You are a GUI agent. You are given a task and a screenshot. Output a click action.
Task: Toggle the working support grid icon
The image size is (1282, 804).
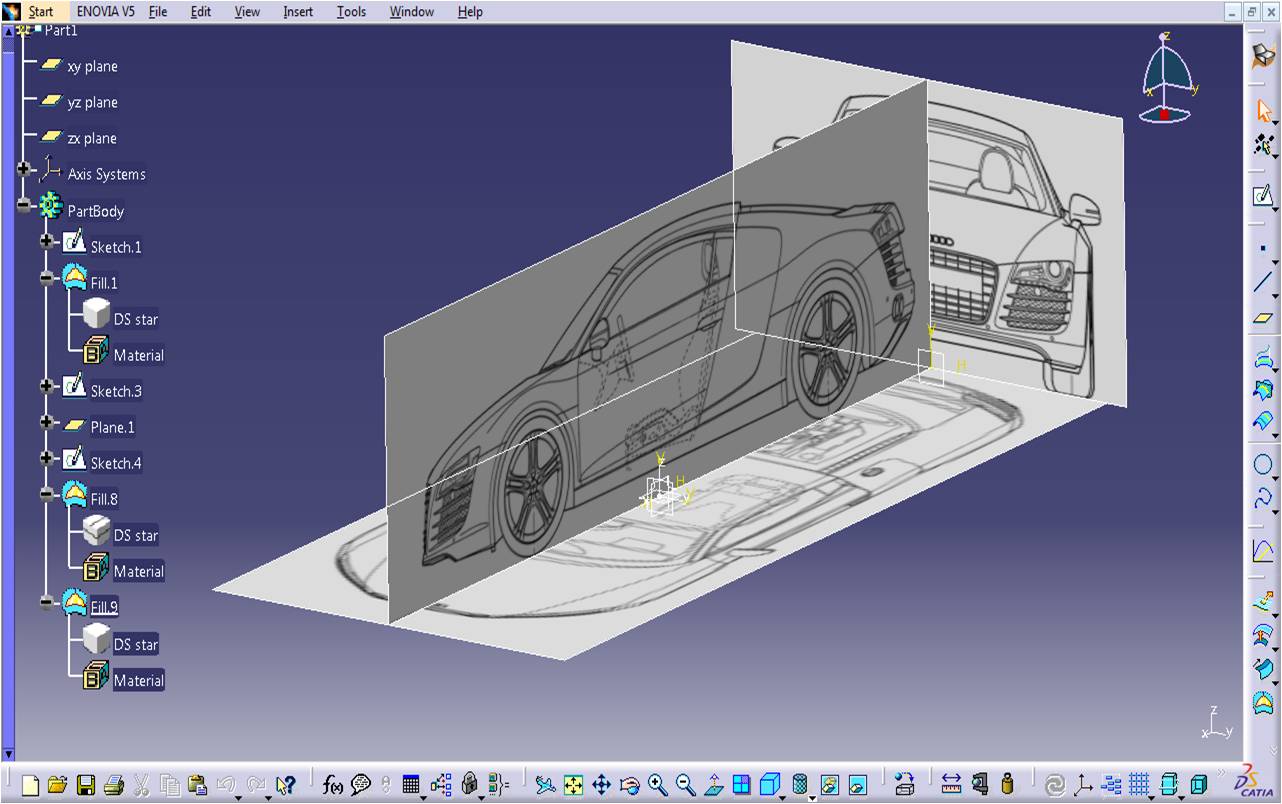[x=1139, y=785]
